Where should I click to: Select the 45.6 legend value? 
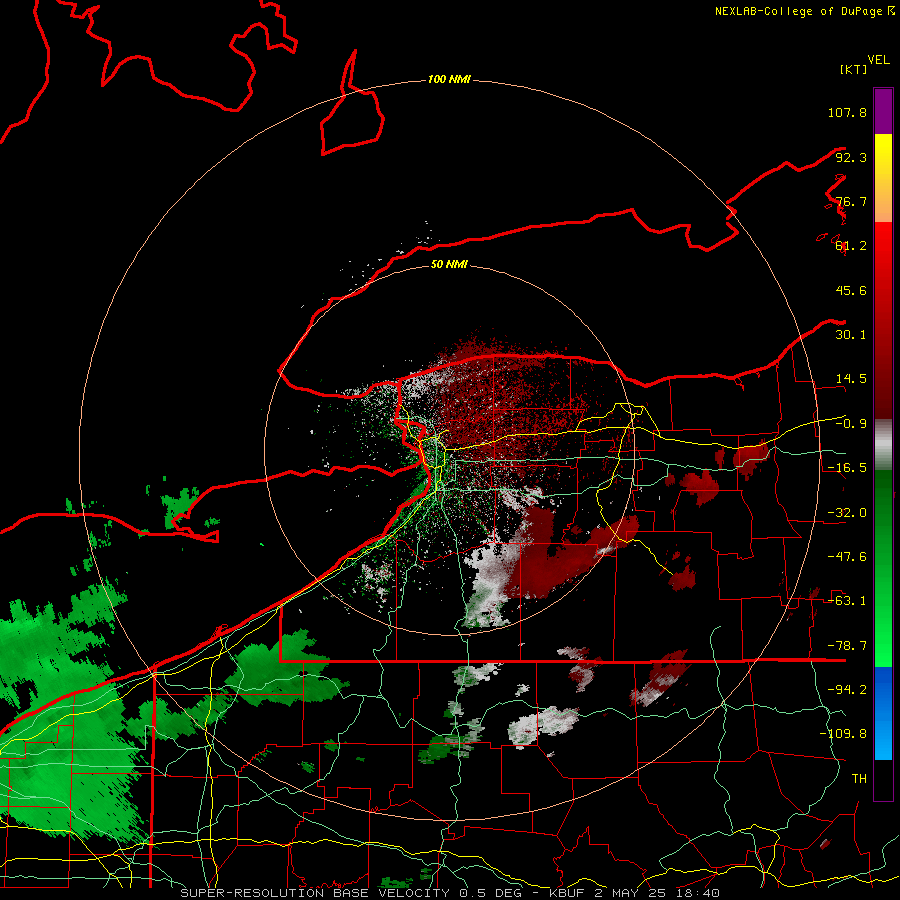point(851,290)
